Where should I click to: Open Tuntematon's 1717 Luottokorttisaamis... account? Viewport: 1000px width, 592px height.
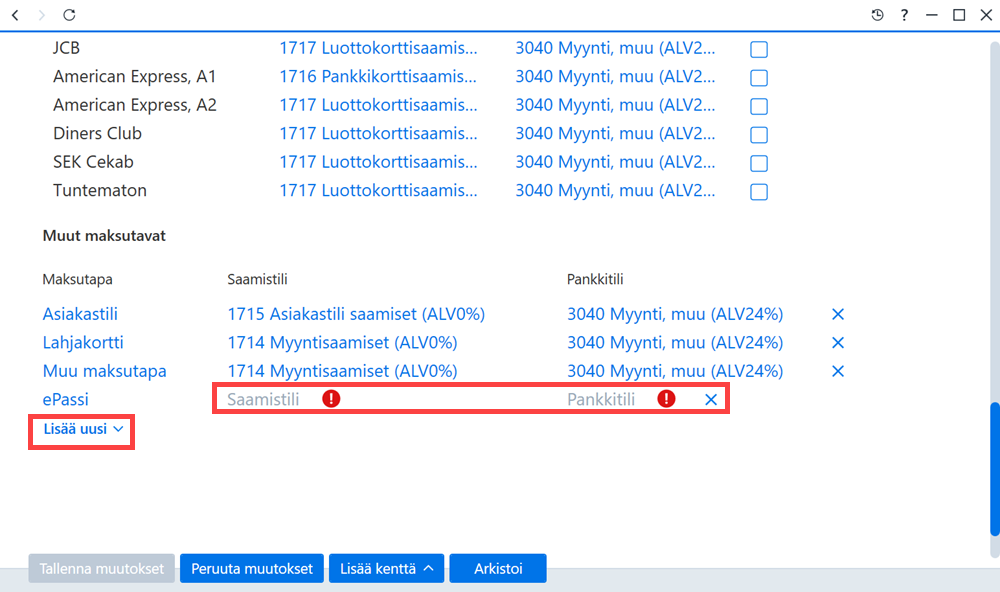tap(378, 190)
